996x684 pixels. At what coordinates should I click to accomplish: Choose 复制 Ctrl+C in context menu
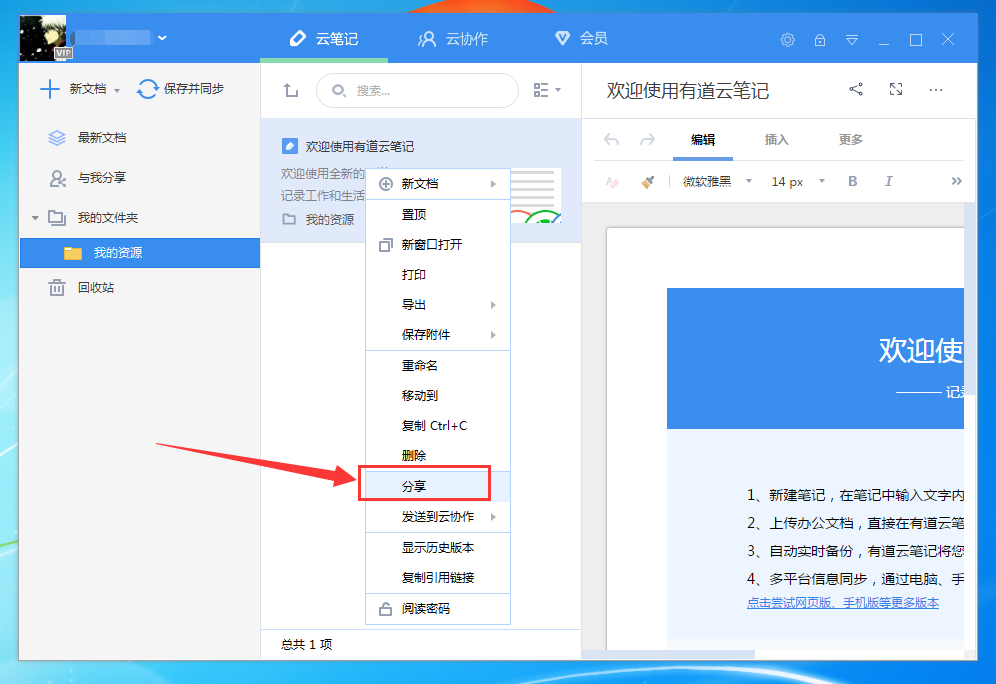click(x=438, y=426)
